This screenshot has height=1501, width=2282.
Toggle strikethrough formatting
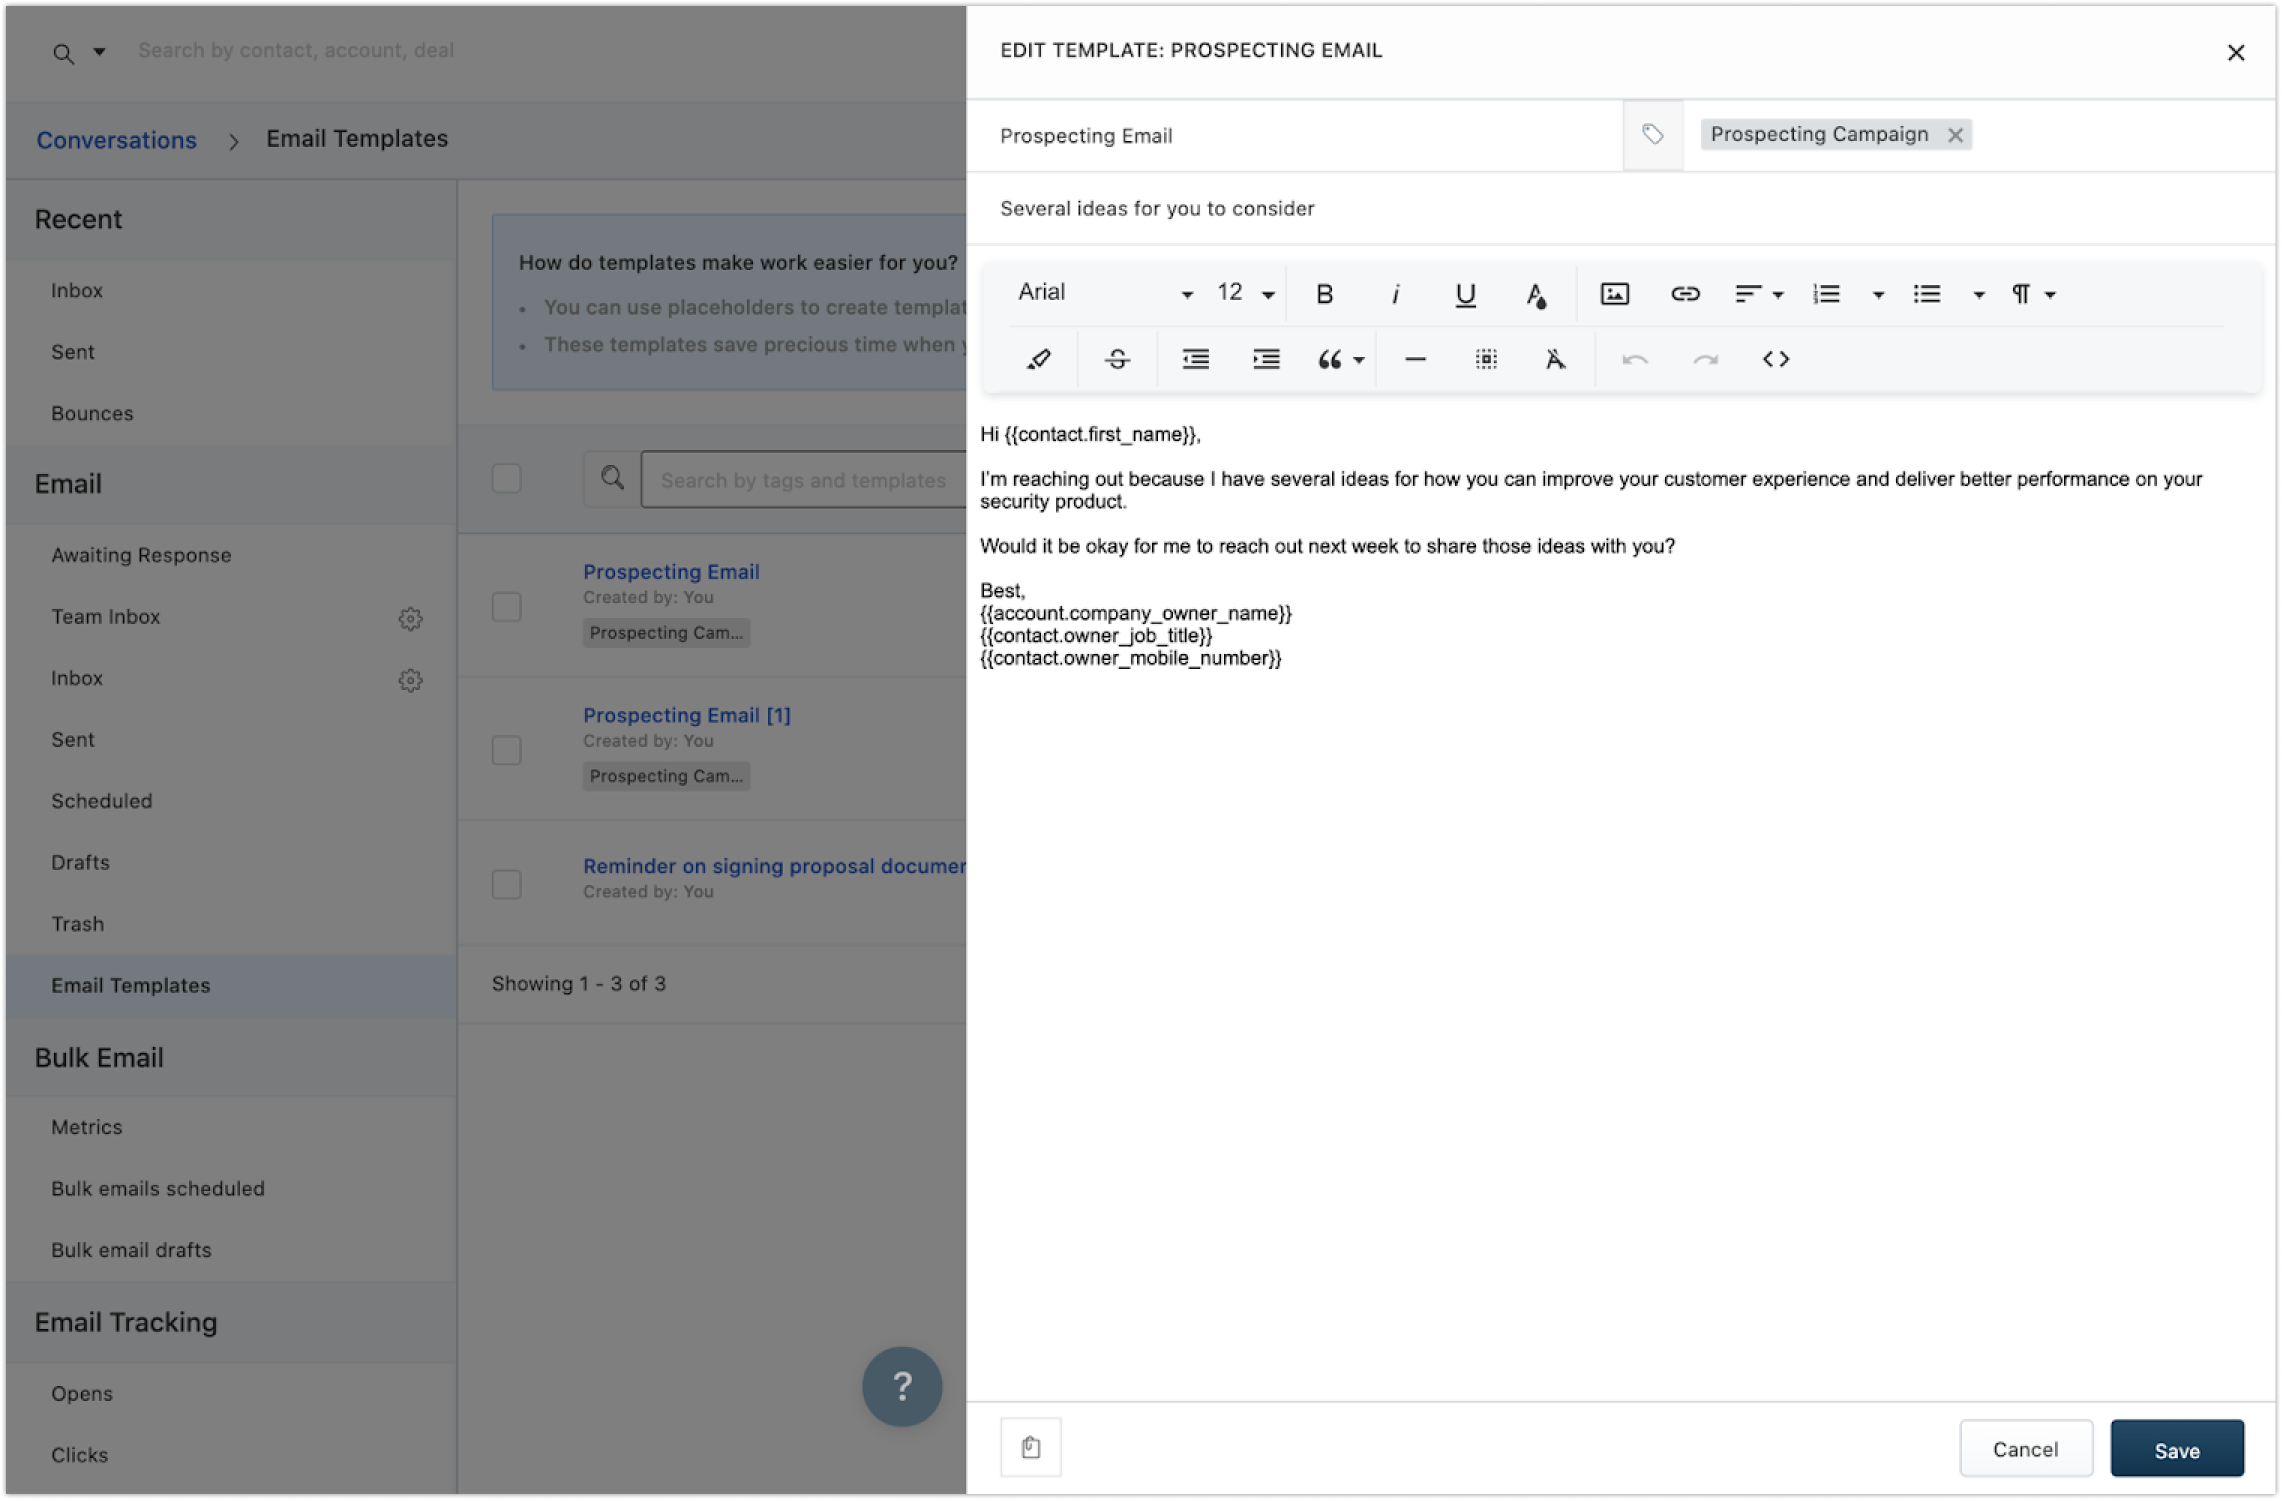pyautogui.click(x=1117, y=359)
